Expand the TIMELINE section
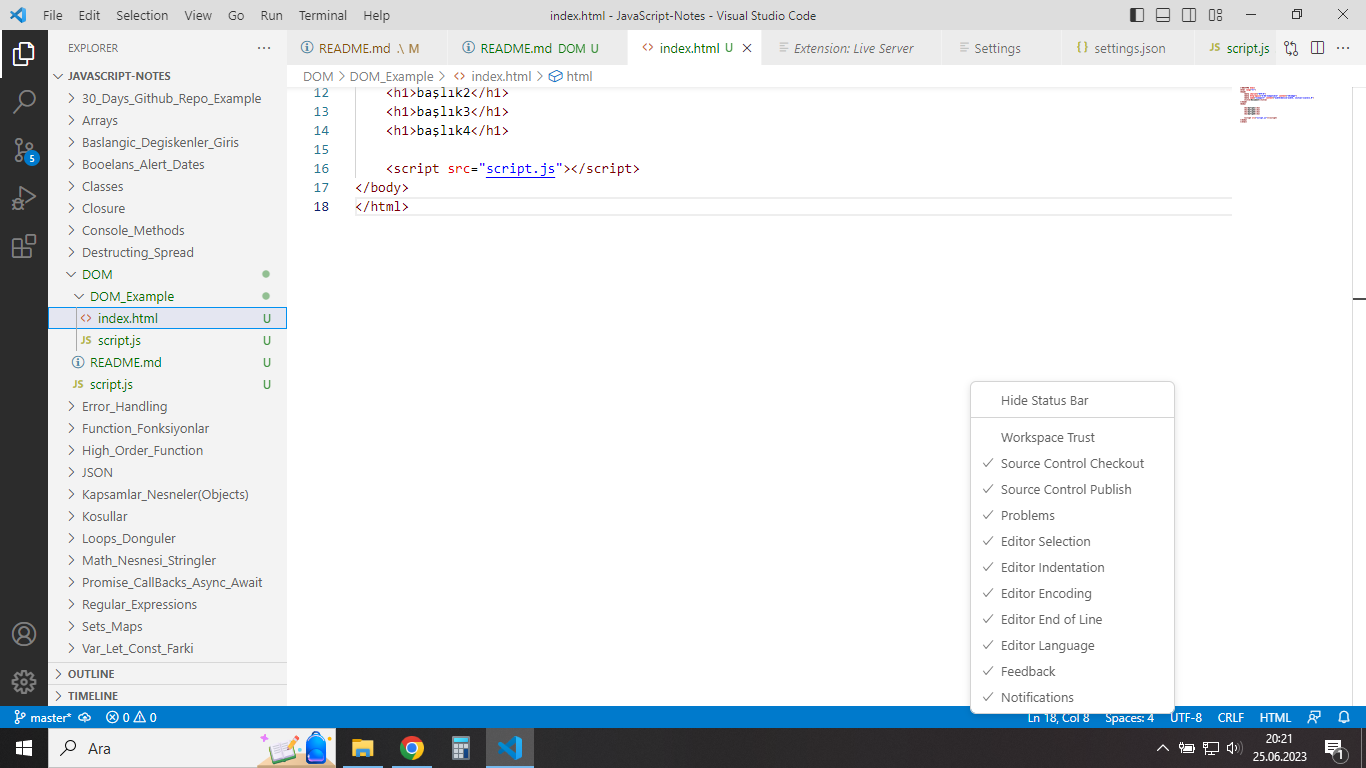 167,696
